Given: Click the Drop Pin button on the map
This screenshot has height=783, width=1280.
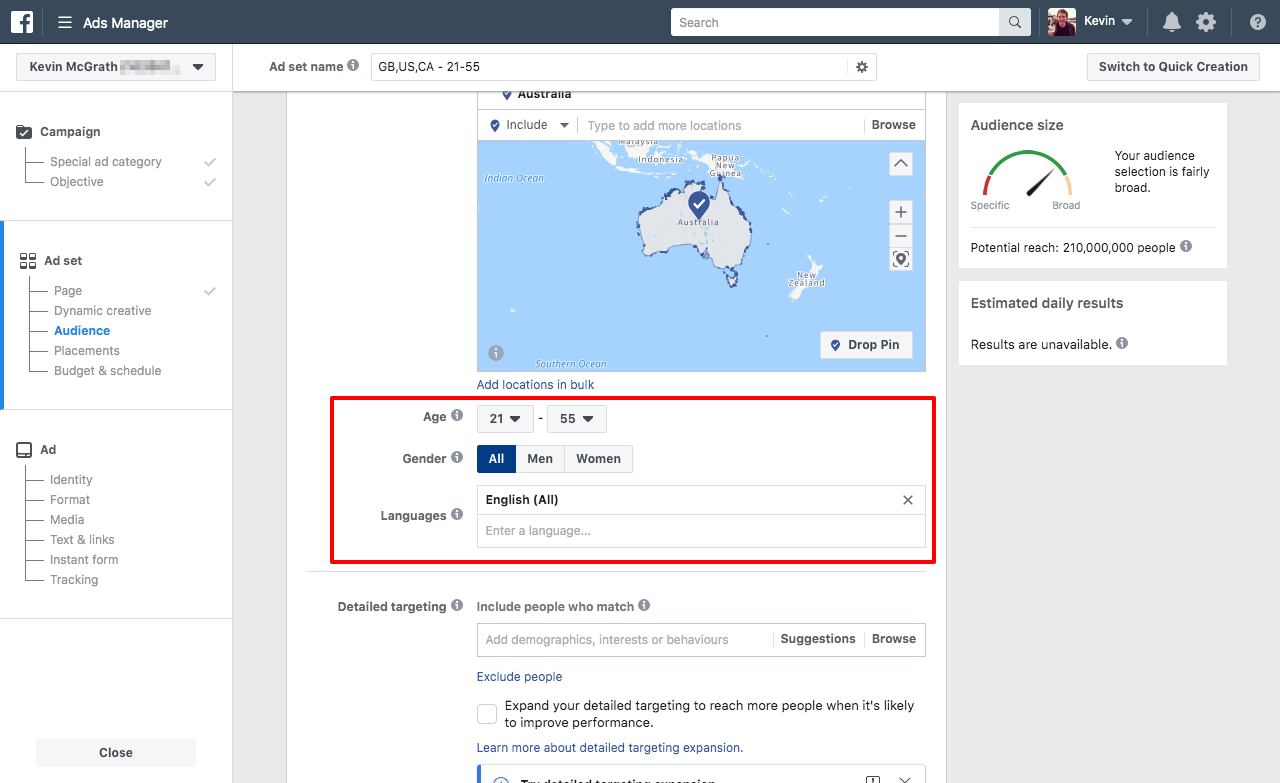Looking at the screenshot, I should click(x=866, y=344).
